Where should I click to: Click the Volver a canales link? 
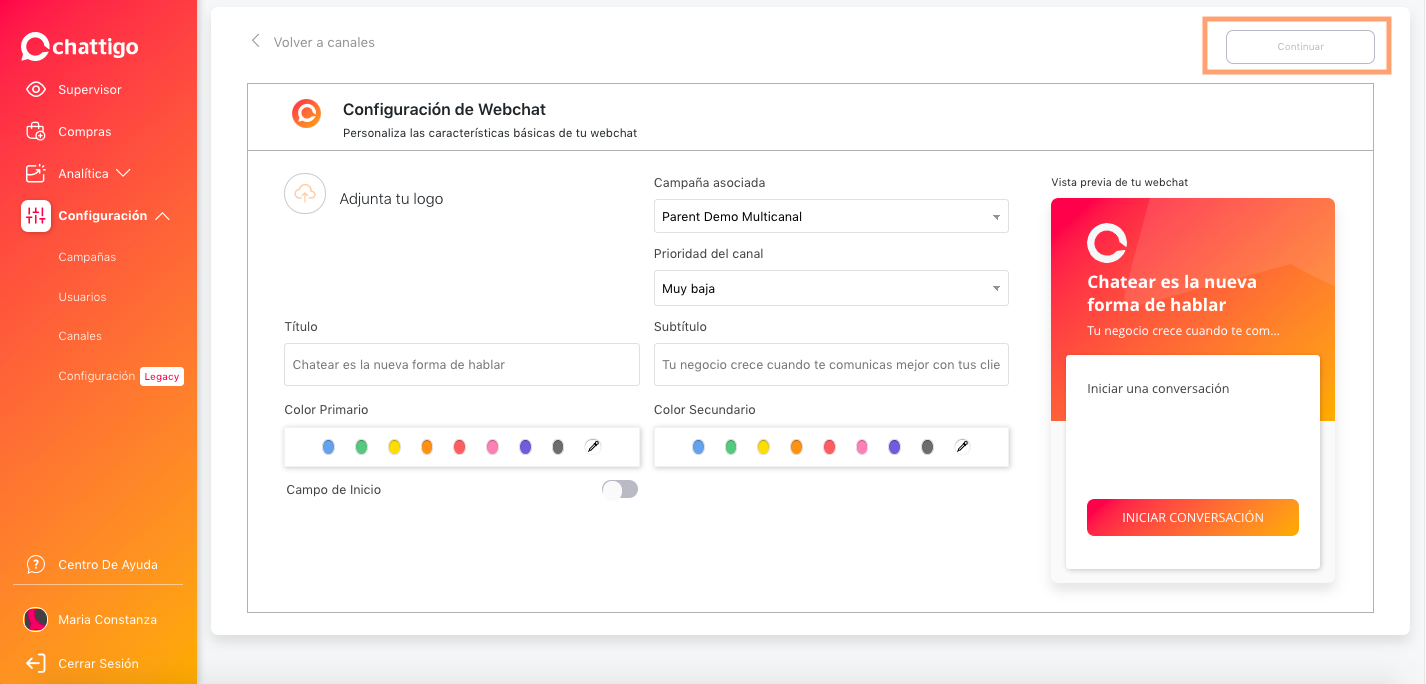coord(323,42)
